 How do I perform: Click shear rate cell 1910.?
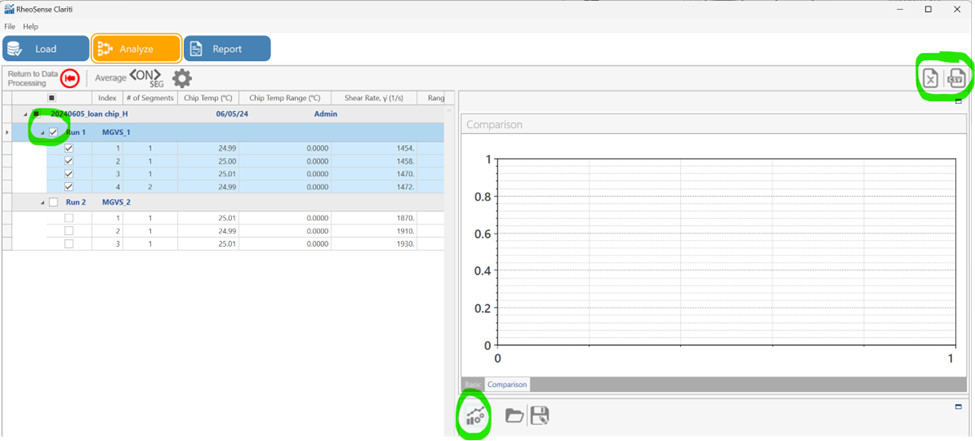point(374,231)
